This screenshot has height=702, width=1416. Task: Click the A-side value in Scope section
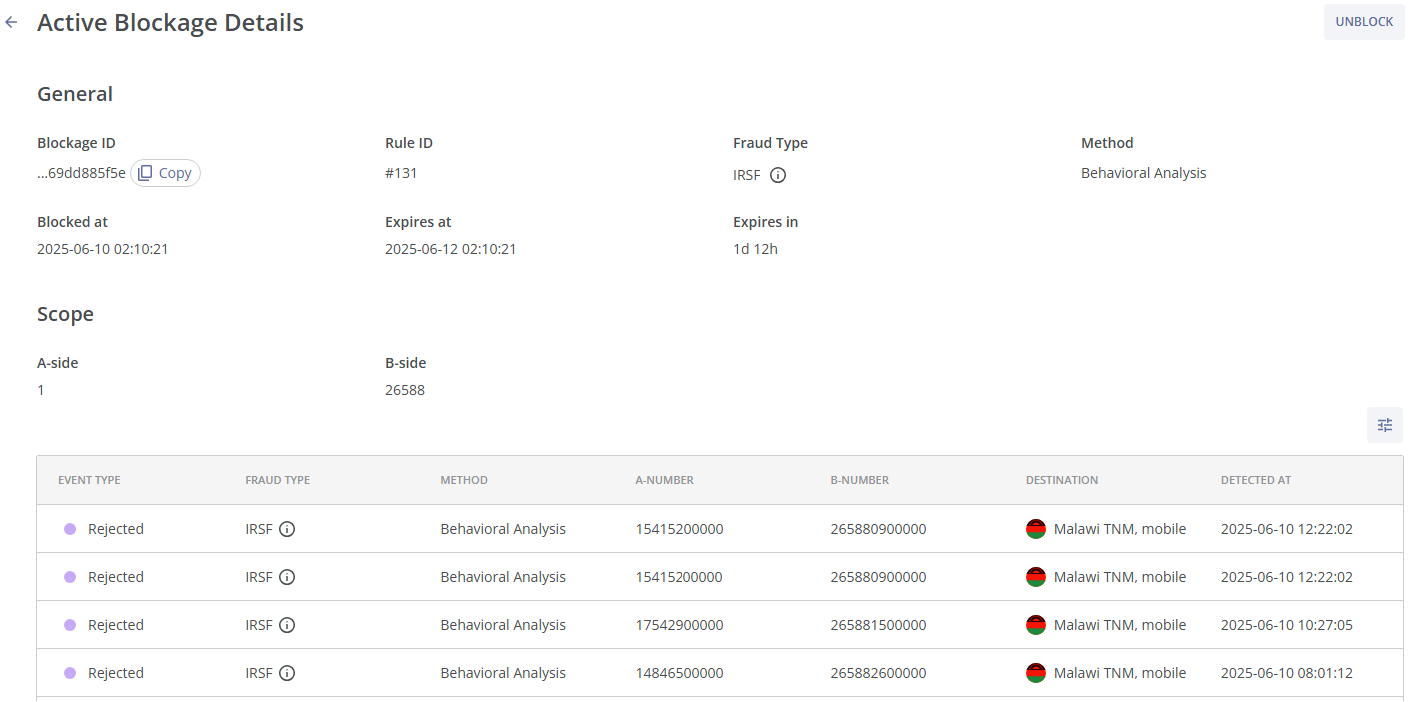tap(40, 390)
